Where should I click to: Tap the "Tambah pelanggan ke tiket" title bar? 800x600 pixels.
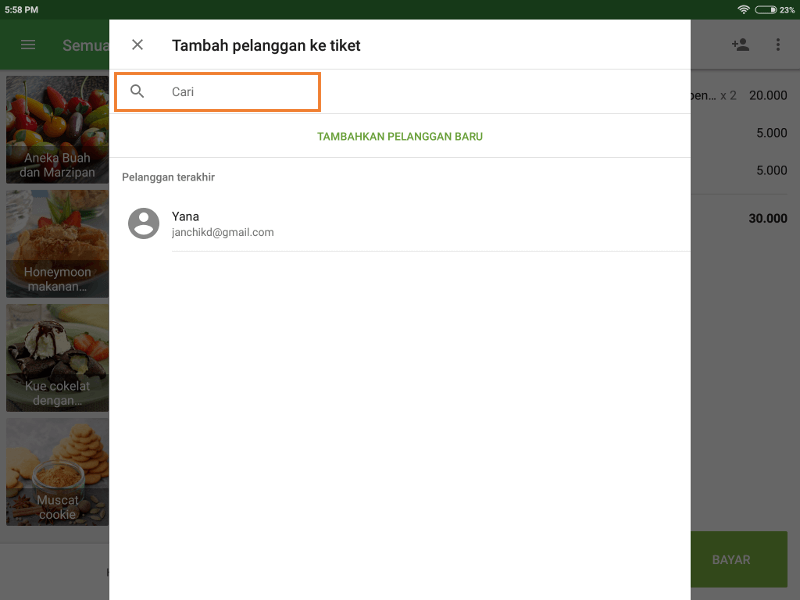[267, 45]
